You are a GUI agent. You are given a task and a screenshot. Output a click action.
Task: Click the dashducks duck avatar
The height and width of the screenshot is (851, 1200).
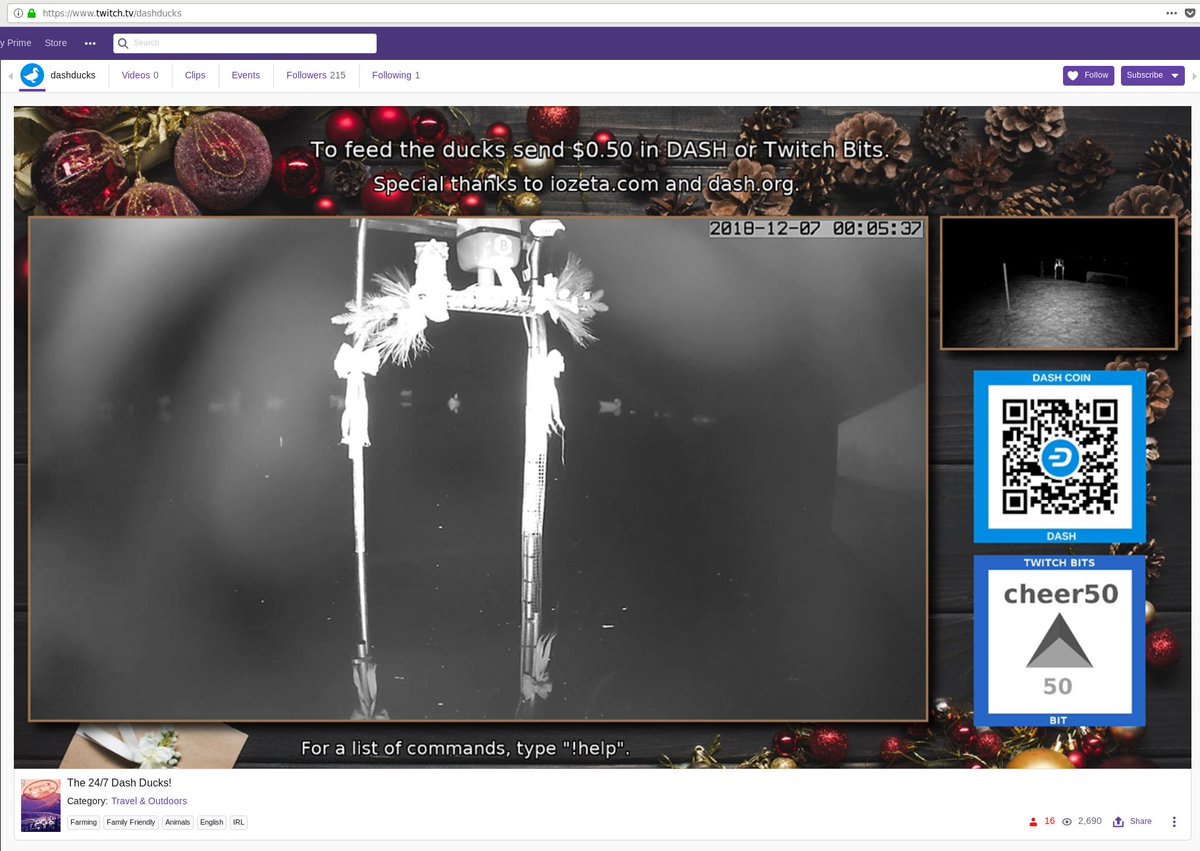pyautogui.click(x=32, y=75)
